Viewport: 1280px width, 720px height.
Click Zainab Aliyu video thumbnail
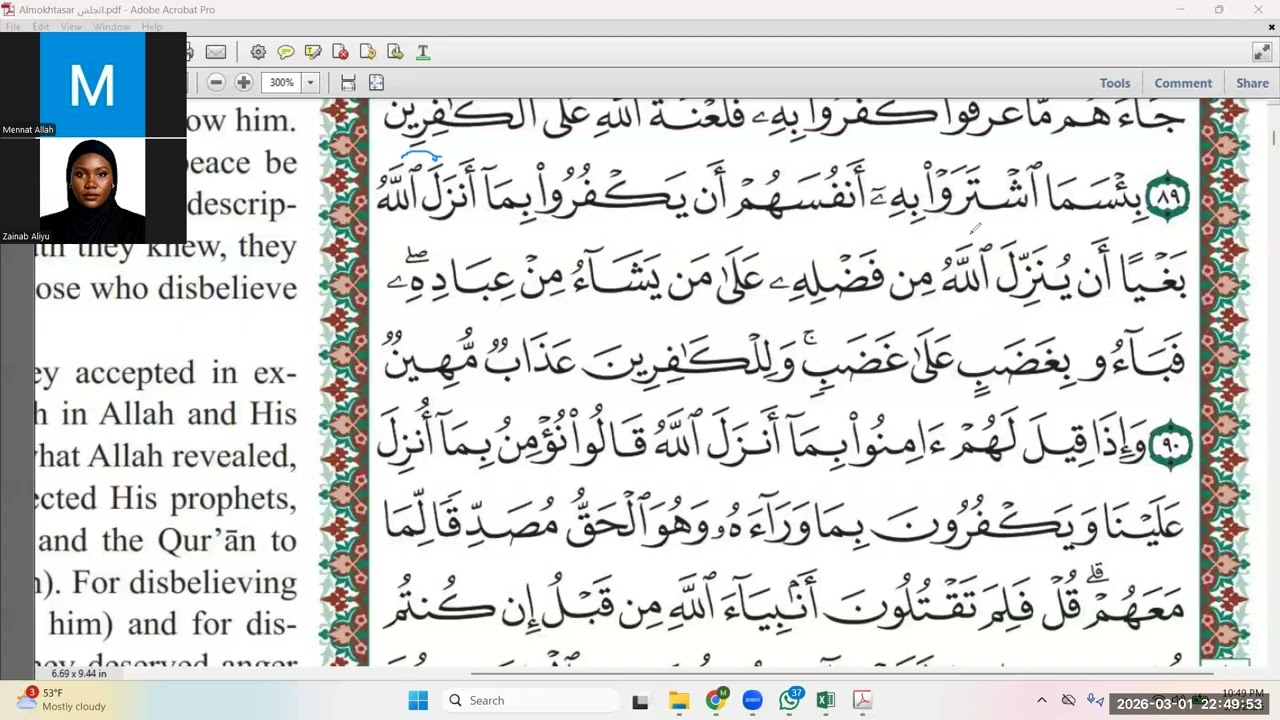pyautogui.click(x=93, y=190)
